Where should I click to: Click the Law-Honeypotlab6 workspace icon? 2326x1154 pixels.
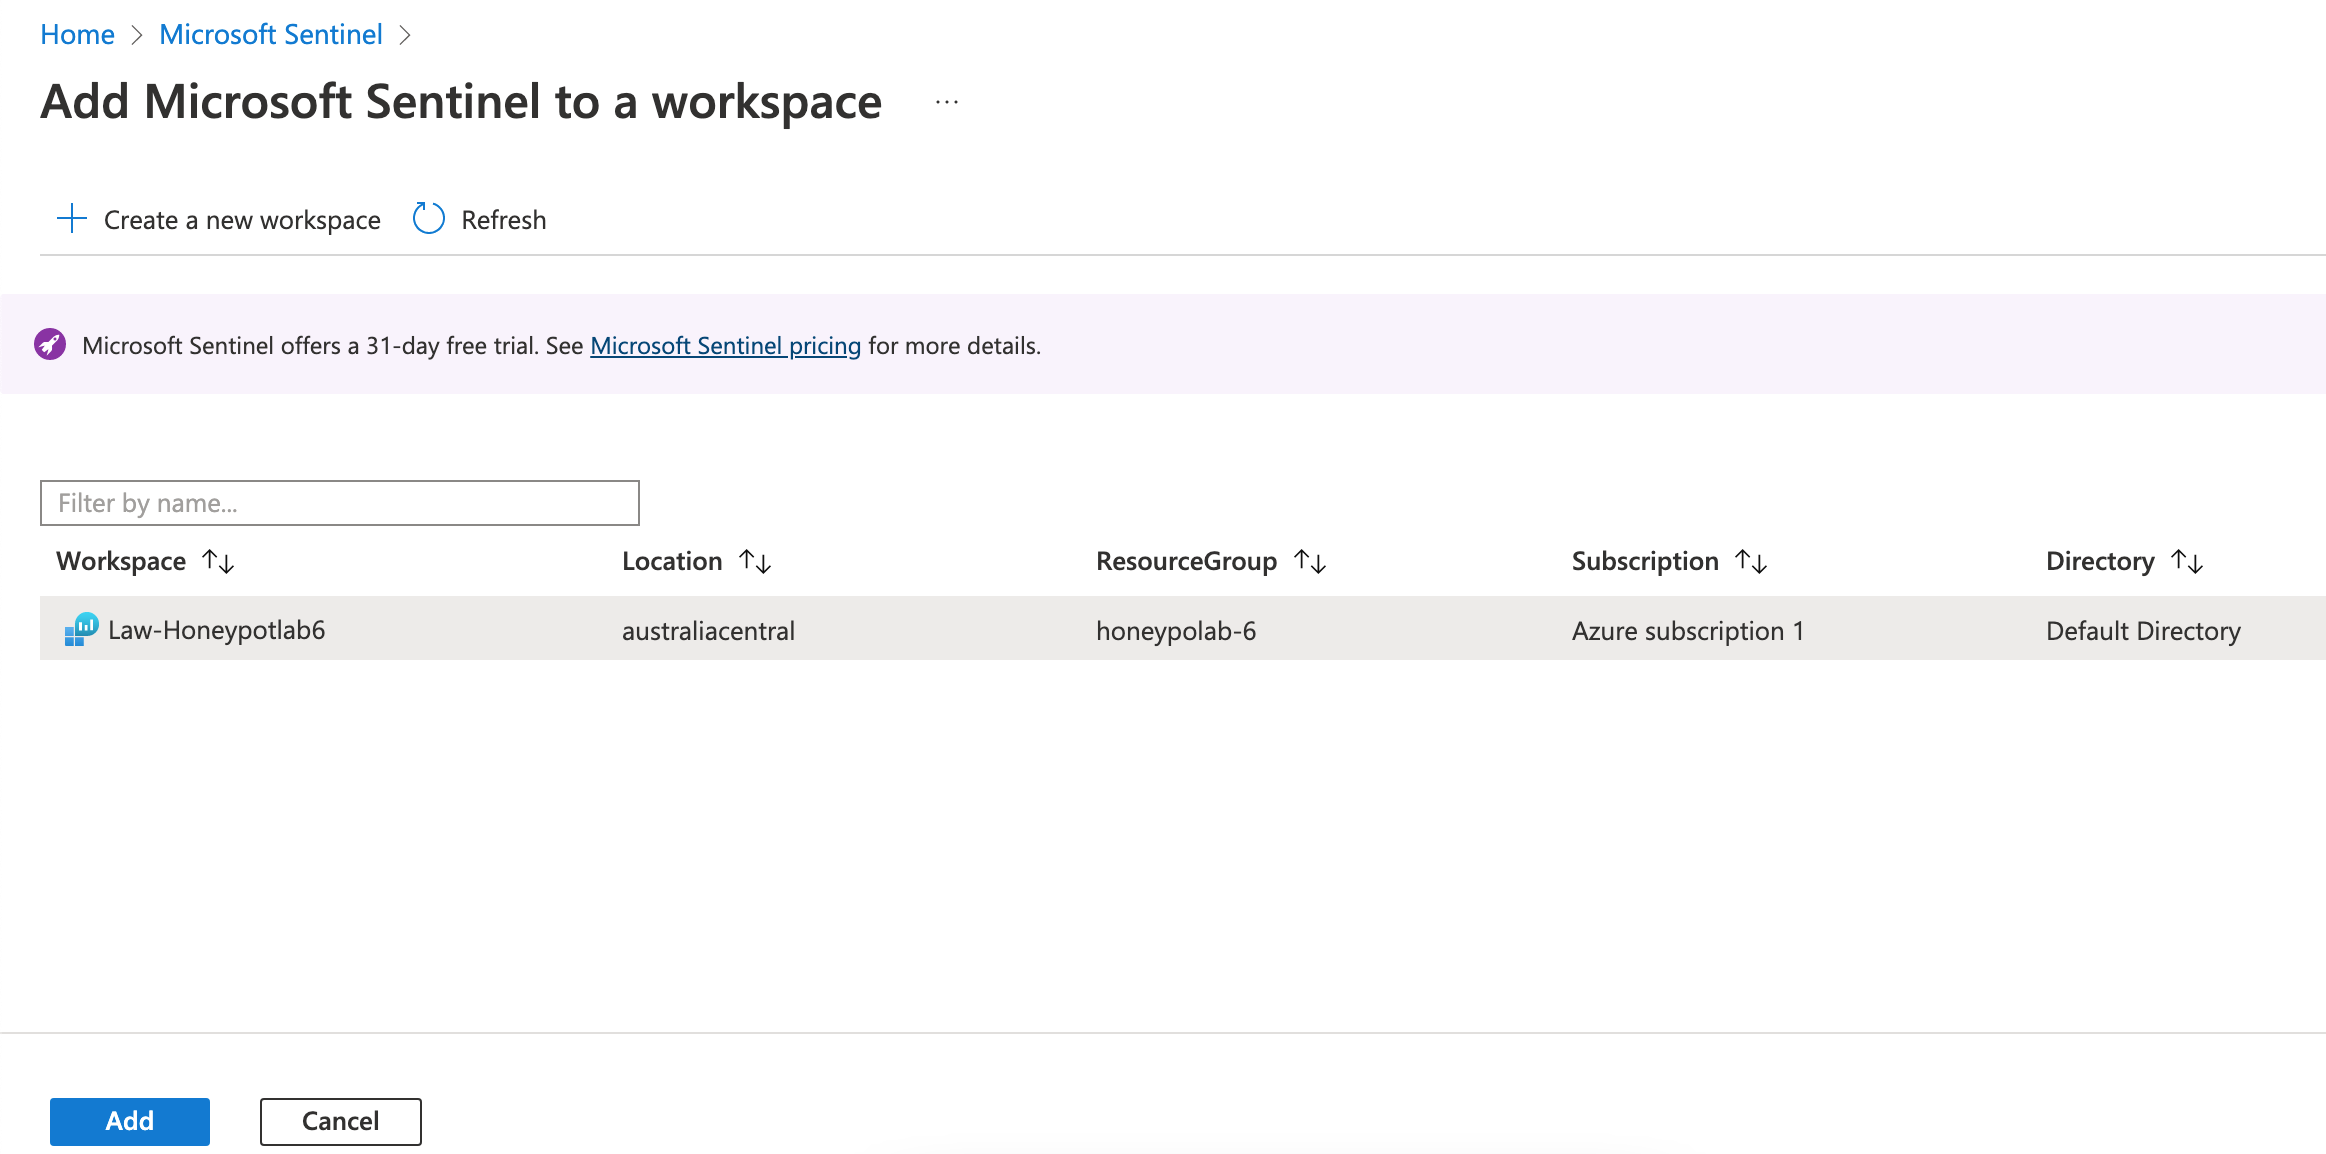[79, 629]
